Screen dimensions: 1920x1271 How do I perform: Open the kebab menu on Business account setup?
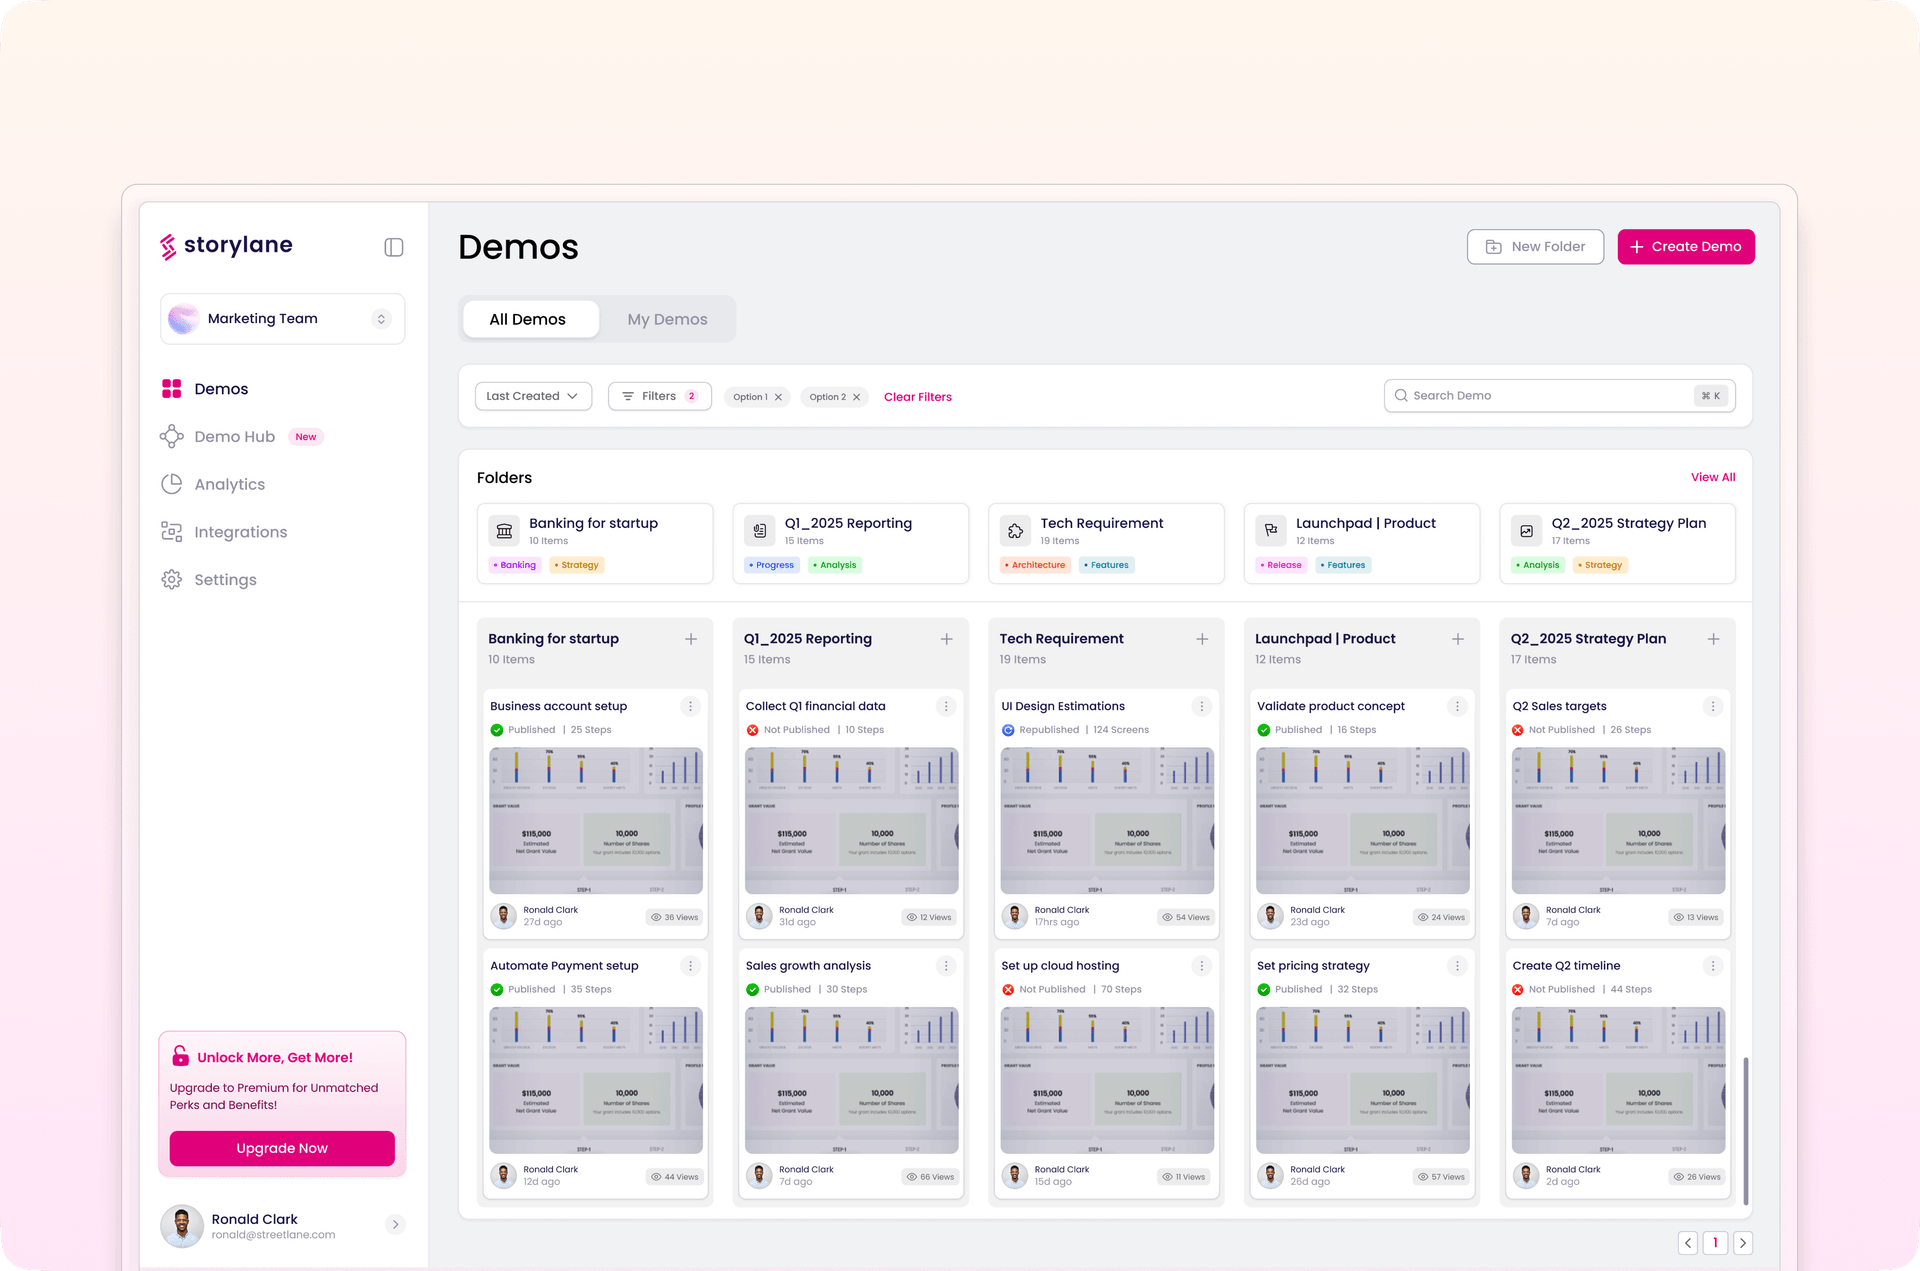click(690, 706)
